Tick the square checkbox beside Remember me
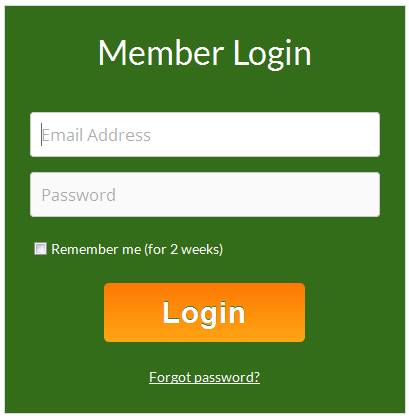The height and width of the screenshot is (418, 409). [x=41, y=249]
